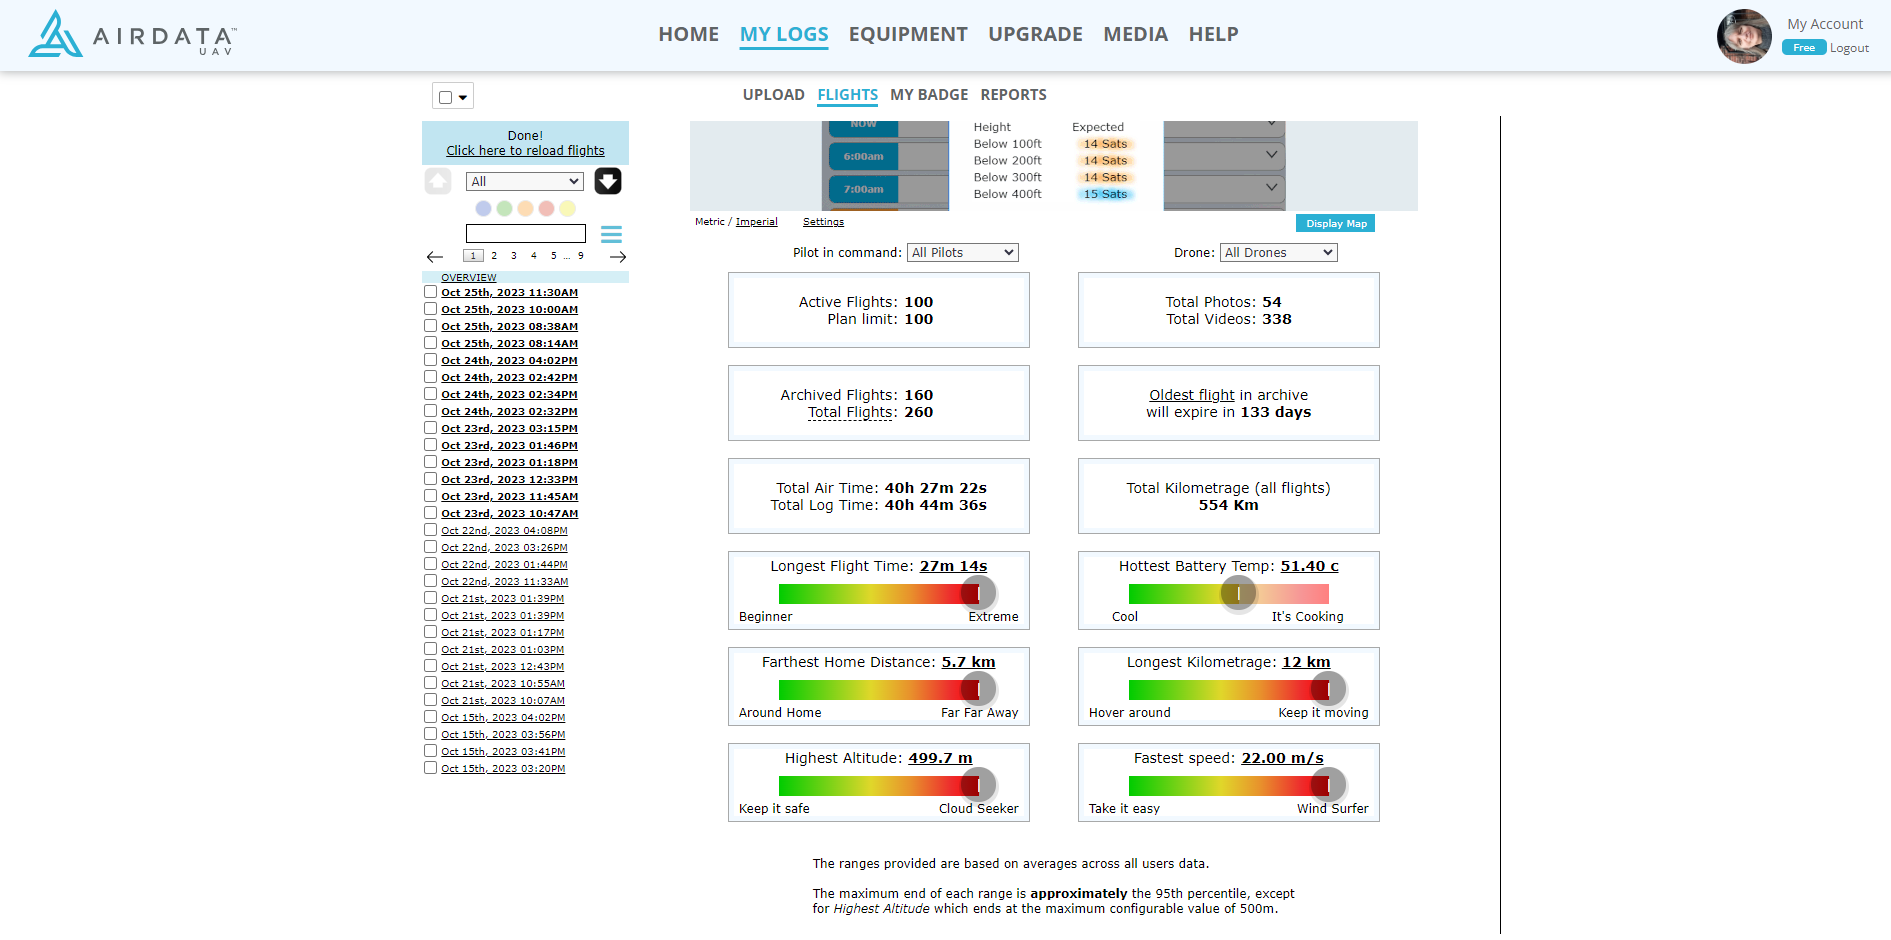Check the Oct 25th 11:30AM flight box

coord(430,292)
